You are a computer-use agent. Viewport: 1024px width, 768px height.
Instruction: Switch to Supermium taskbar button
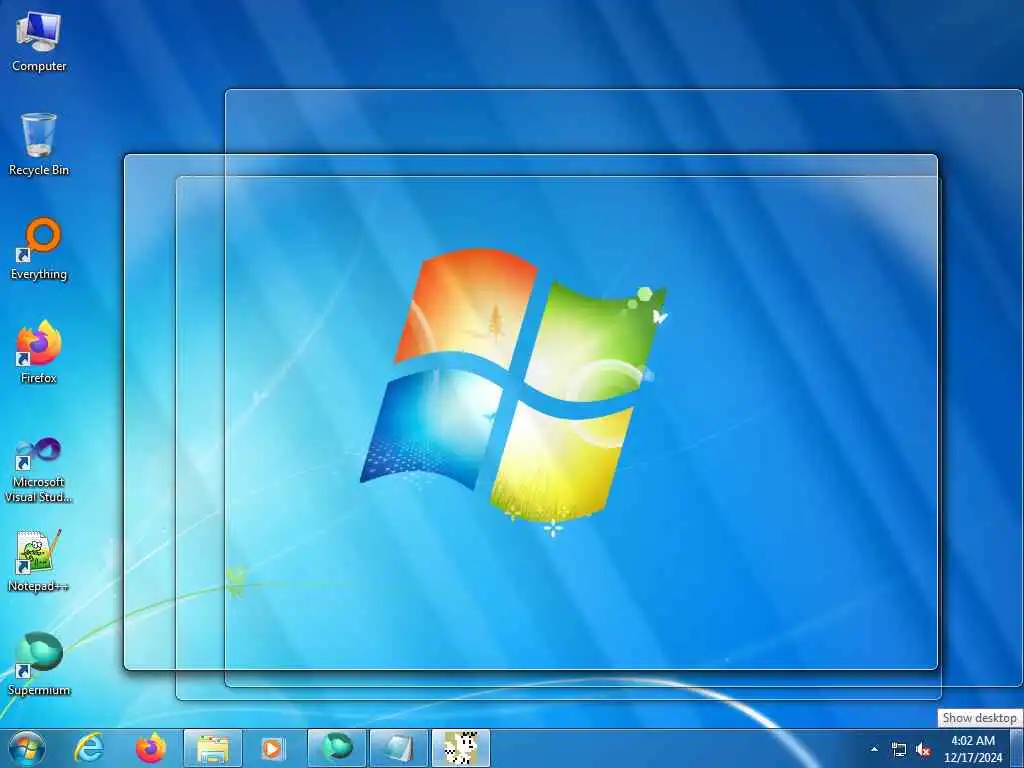coord(337,748)
